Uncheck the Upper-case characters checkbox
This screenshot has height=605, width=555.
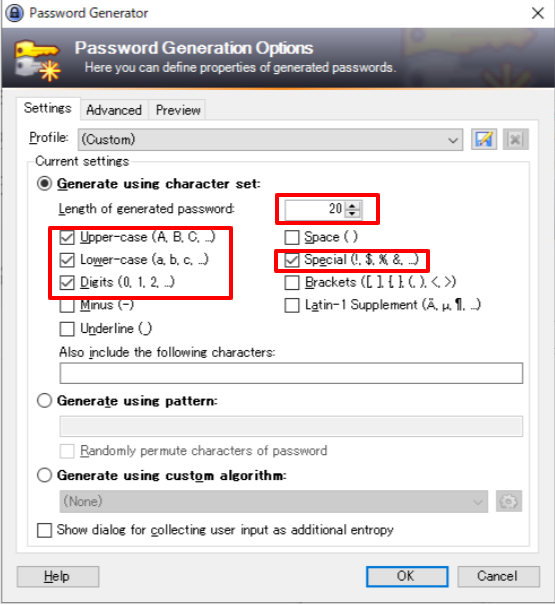tap(67, 237)
